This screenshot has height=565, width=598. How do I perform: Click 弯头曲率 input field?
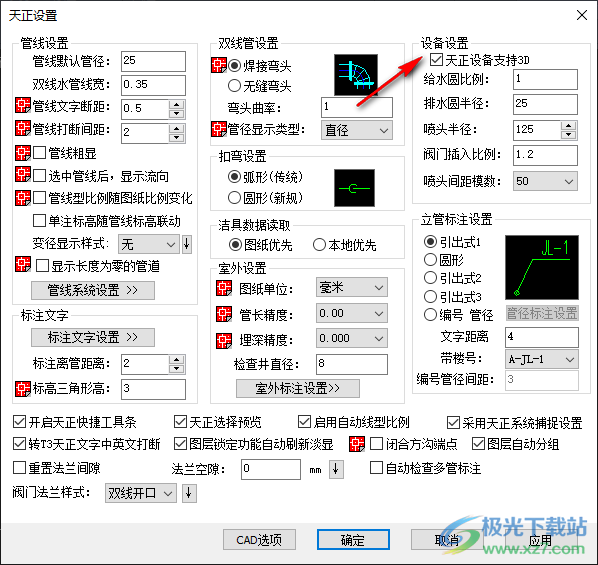pyautogui.click(x=357, y=107)
